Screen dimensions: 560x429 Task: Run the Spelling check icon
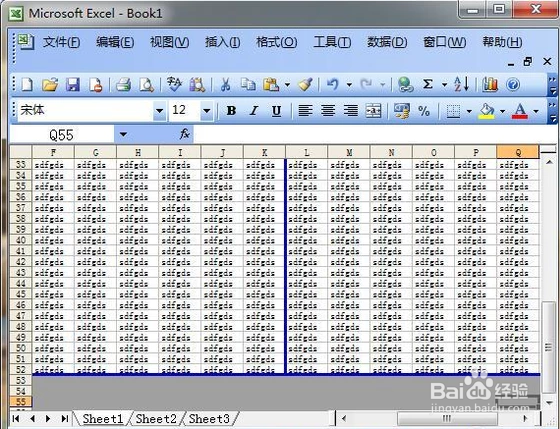coord(174,85)
